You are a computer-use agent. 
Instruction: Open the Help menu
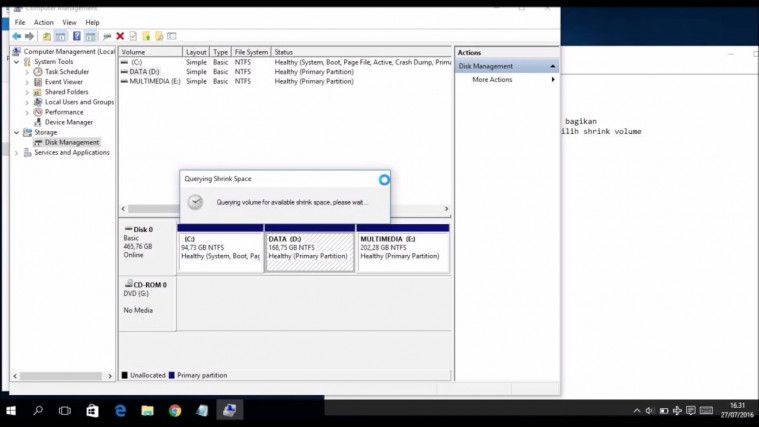pyautogui.click(x=92, y=22)
